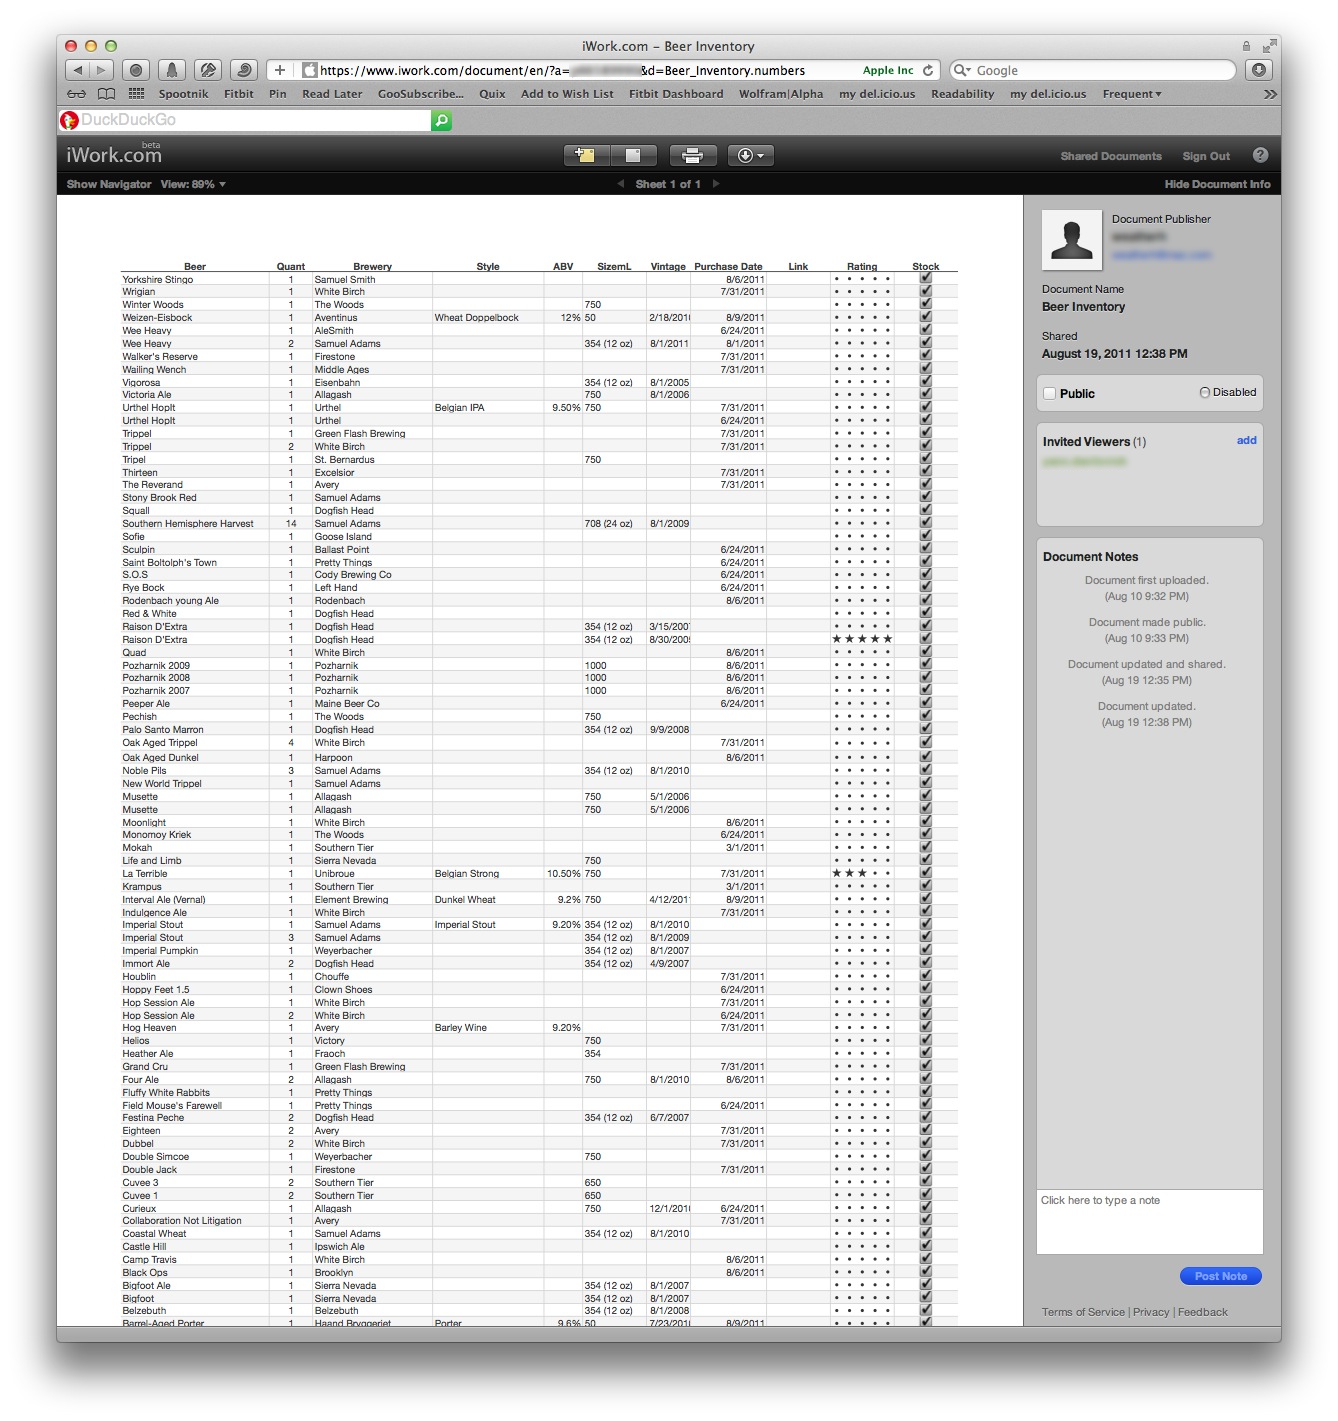The width and height of the screenshot is (1338, 1421).
Task: Click the green DuckDuckGo search button
Action: pyautogui.click(x=441, y=120)
